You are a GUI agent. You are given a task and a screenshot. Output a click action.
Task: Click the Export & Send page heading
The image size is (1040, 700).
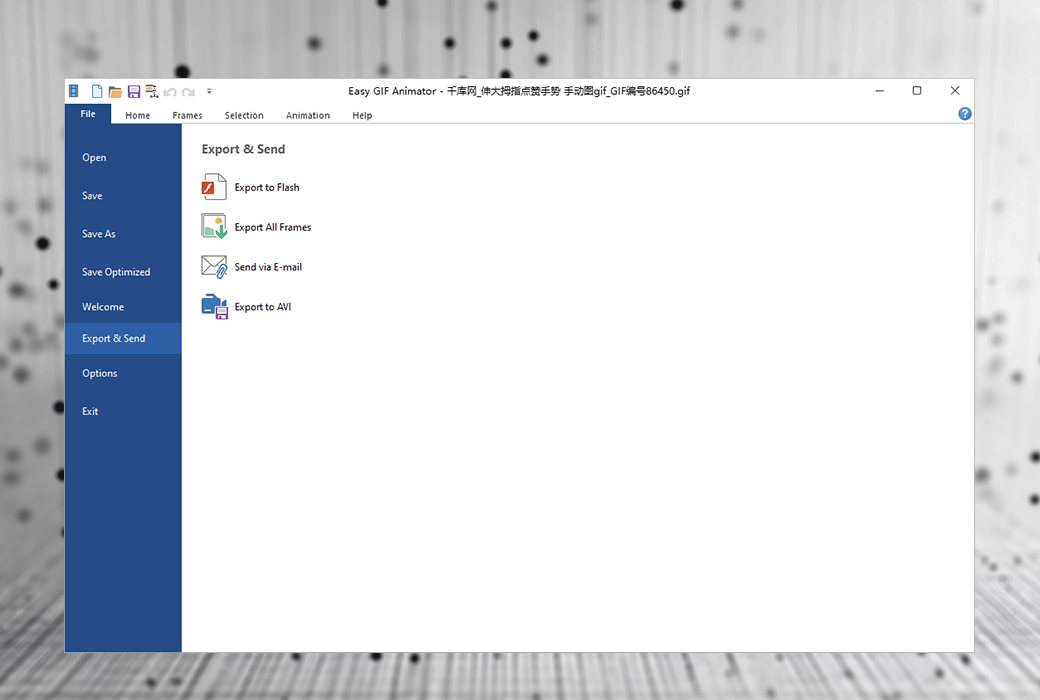tap(243, 149)
